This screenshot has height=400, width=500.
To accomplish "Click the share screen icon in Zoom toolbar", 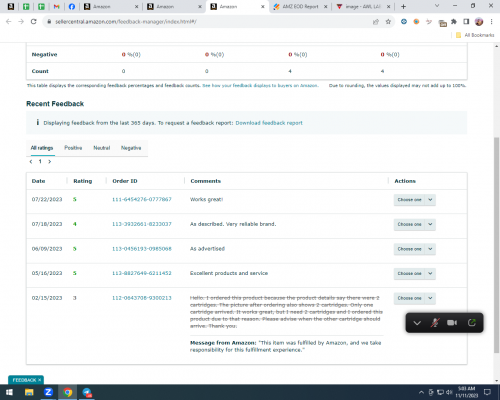I will click(x=472, y=323).
